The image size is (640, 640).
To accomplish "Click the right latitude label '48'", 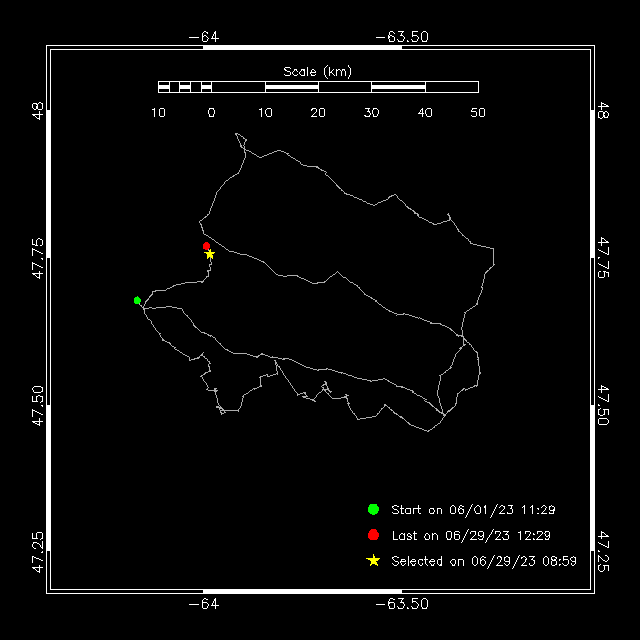I will coord(603,111).
